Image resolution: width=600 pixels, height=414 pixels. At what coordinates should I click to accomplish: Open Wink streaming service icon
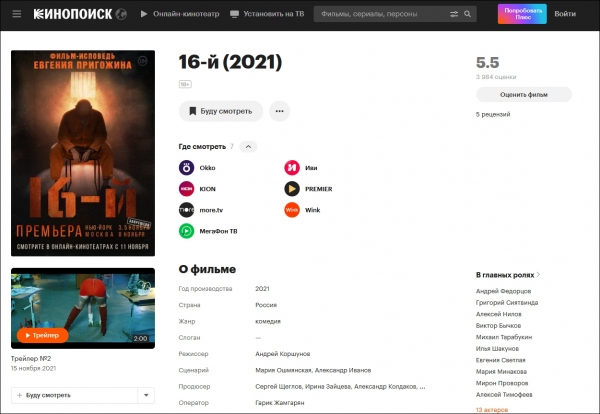pos(292,210)
